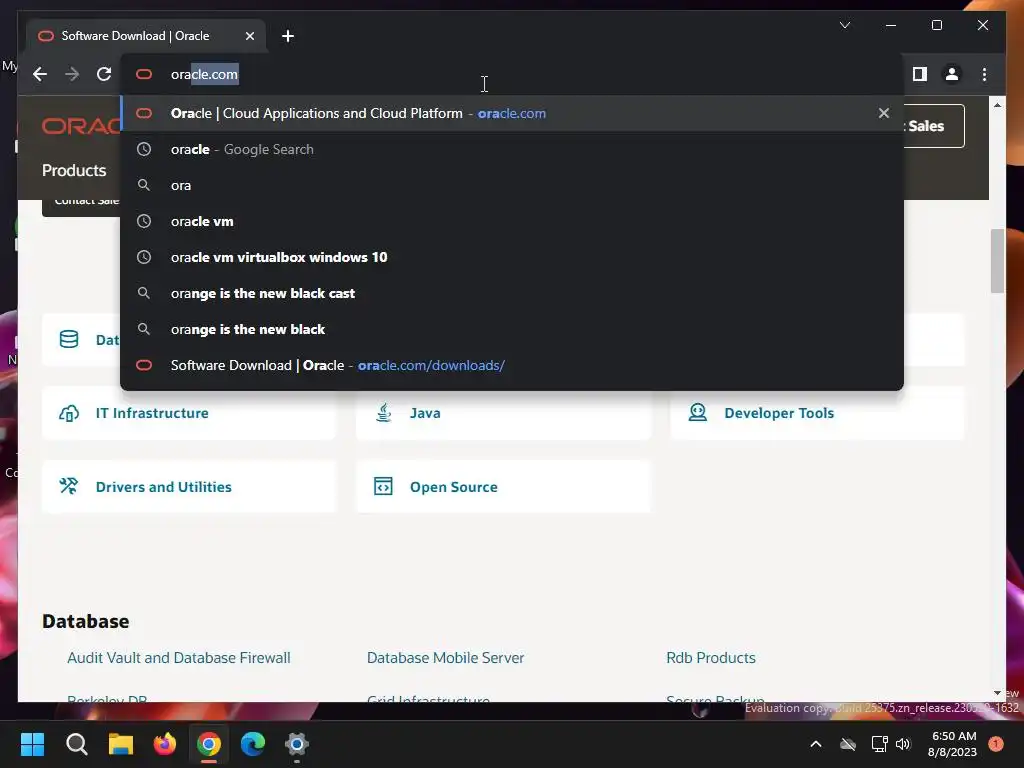Switch to Chrome on the taskbar

(x=209, y=744)
